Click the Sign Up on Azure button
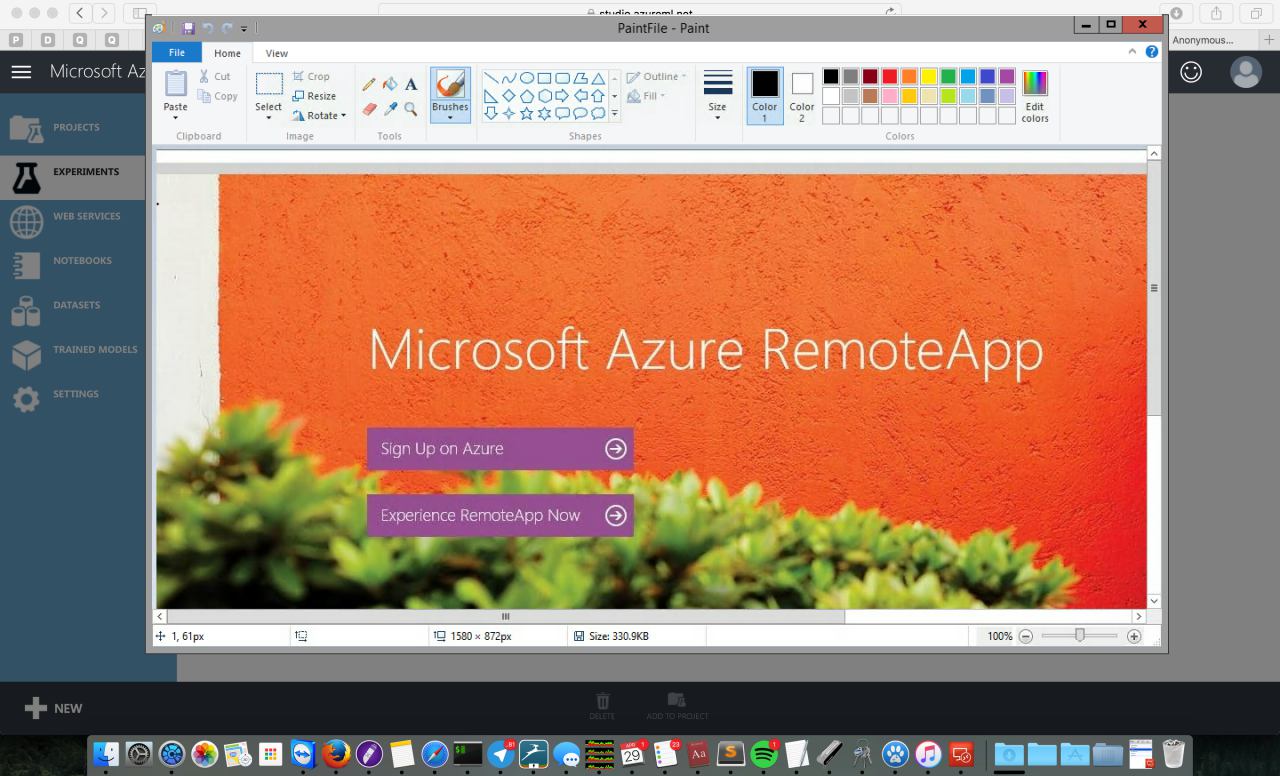 [x=500, y=449]
